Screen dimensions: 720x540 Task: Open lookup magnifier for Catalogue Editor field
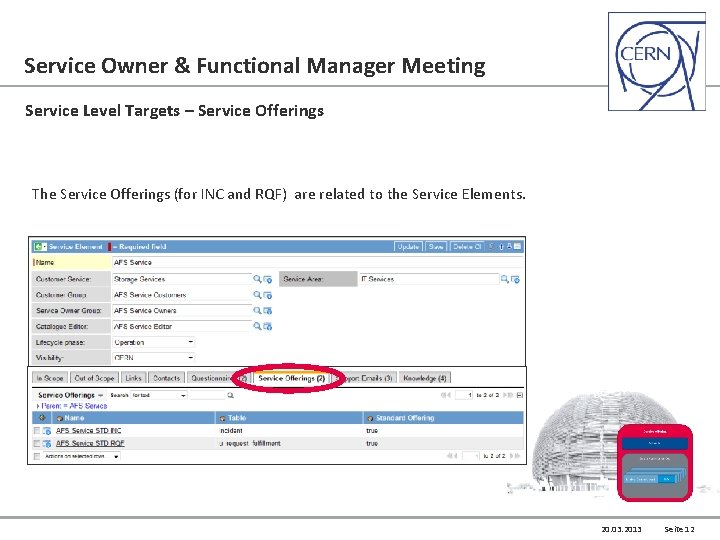point(257,326)
